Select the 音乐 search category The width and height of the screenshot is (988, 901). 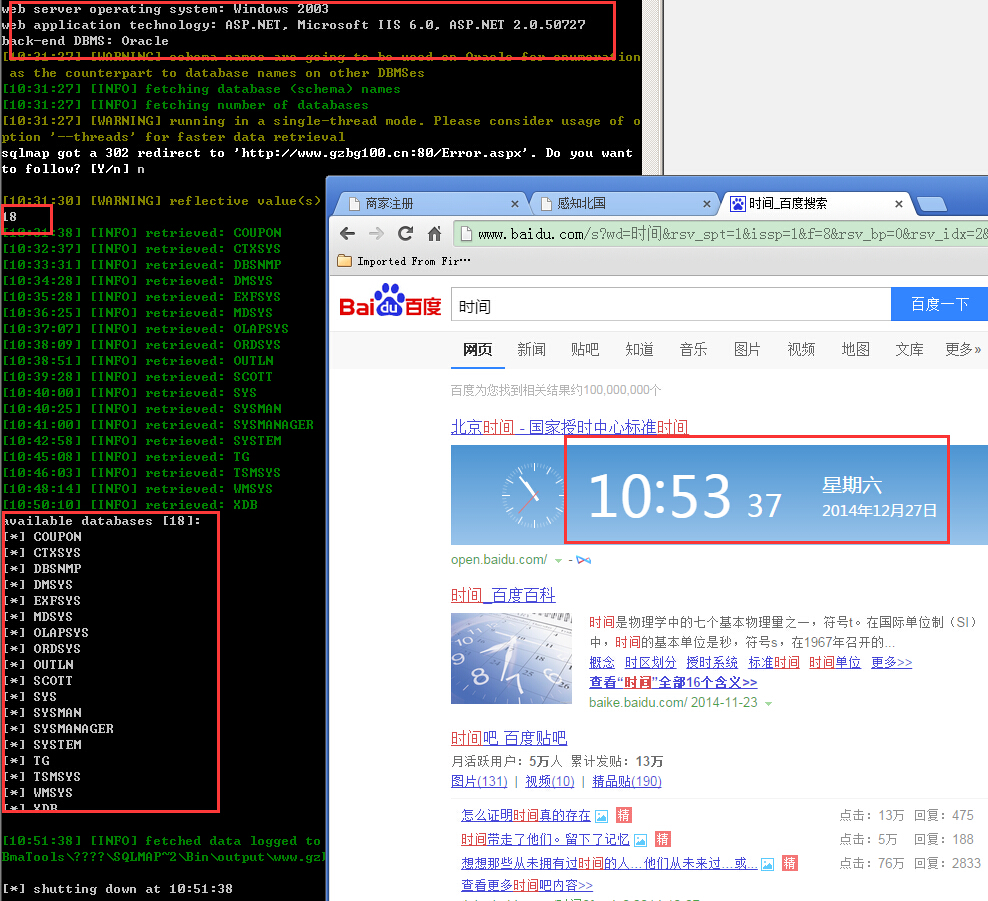693,350
